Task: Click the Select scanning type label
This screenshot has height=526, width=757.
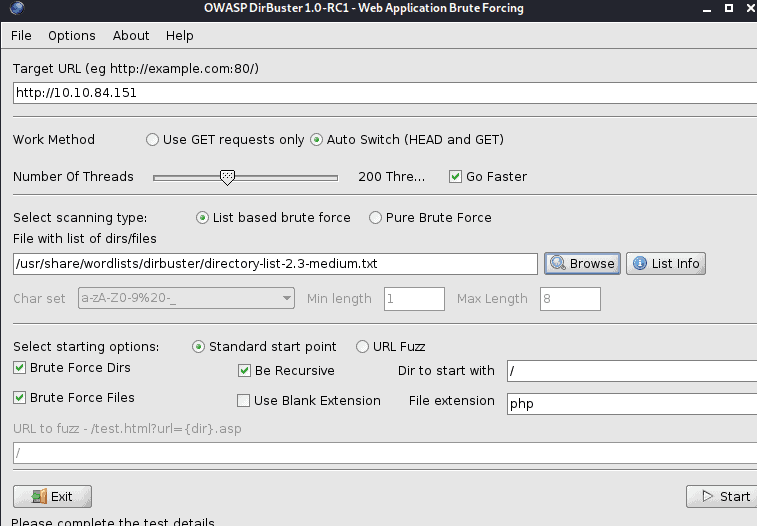Action: click(x=80, y=218)
